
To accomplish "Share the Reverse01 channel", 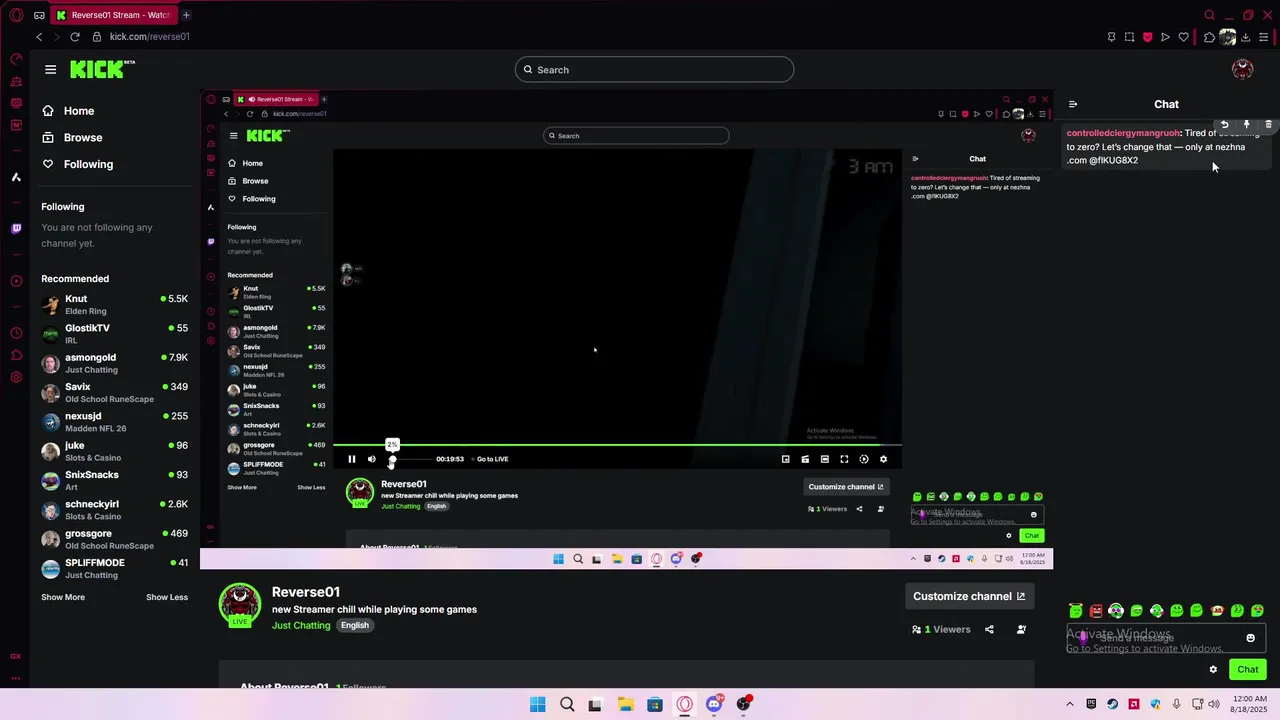I will pos(989,629).
